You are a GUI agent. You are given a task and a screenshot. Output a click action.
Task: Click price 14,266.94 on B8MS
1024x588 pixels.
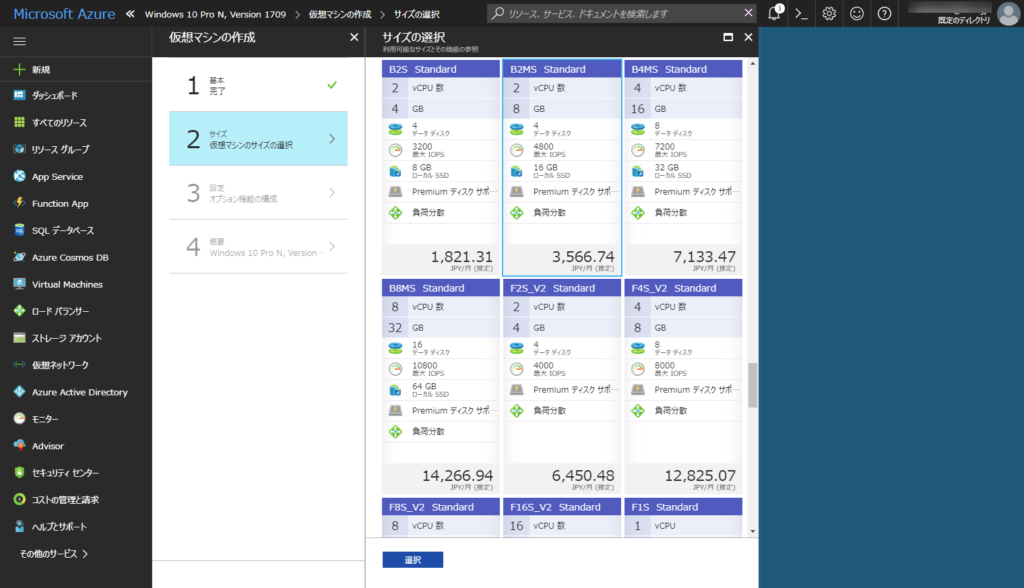(457, 476)
